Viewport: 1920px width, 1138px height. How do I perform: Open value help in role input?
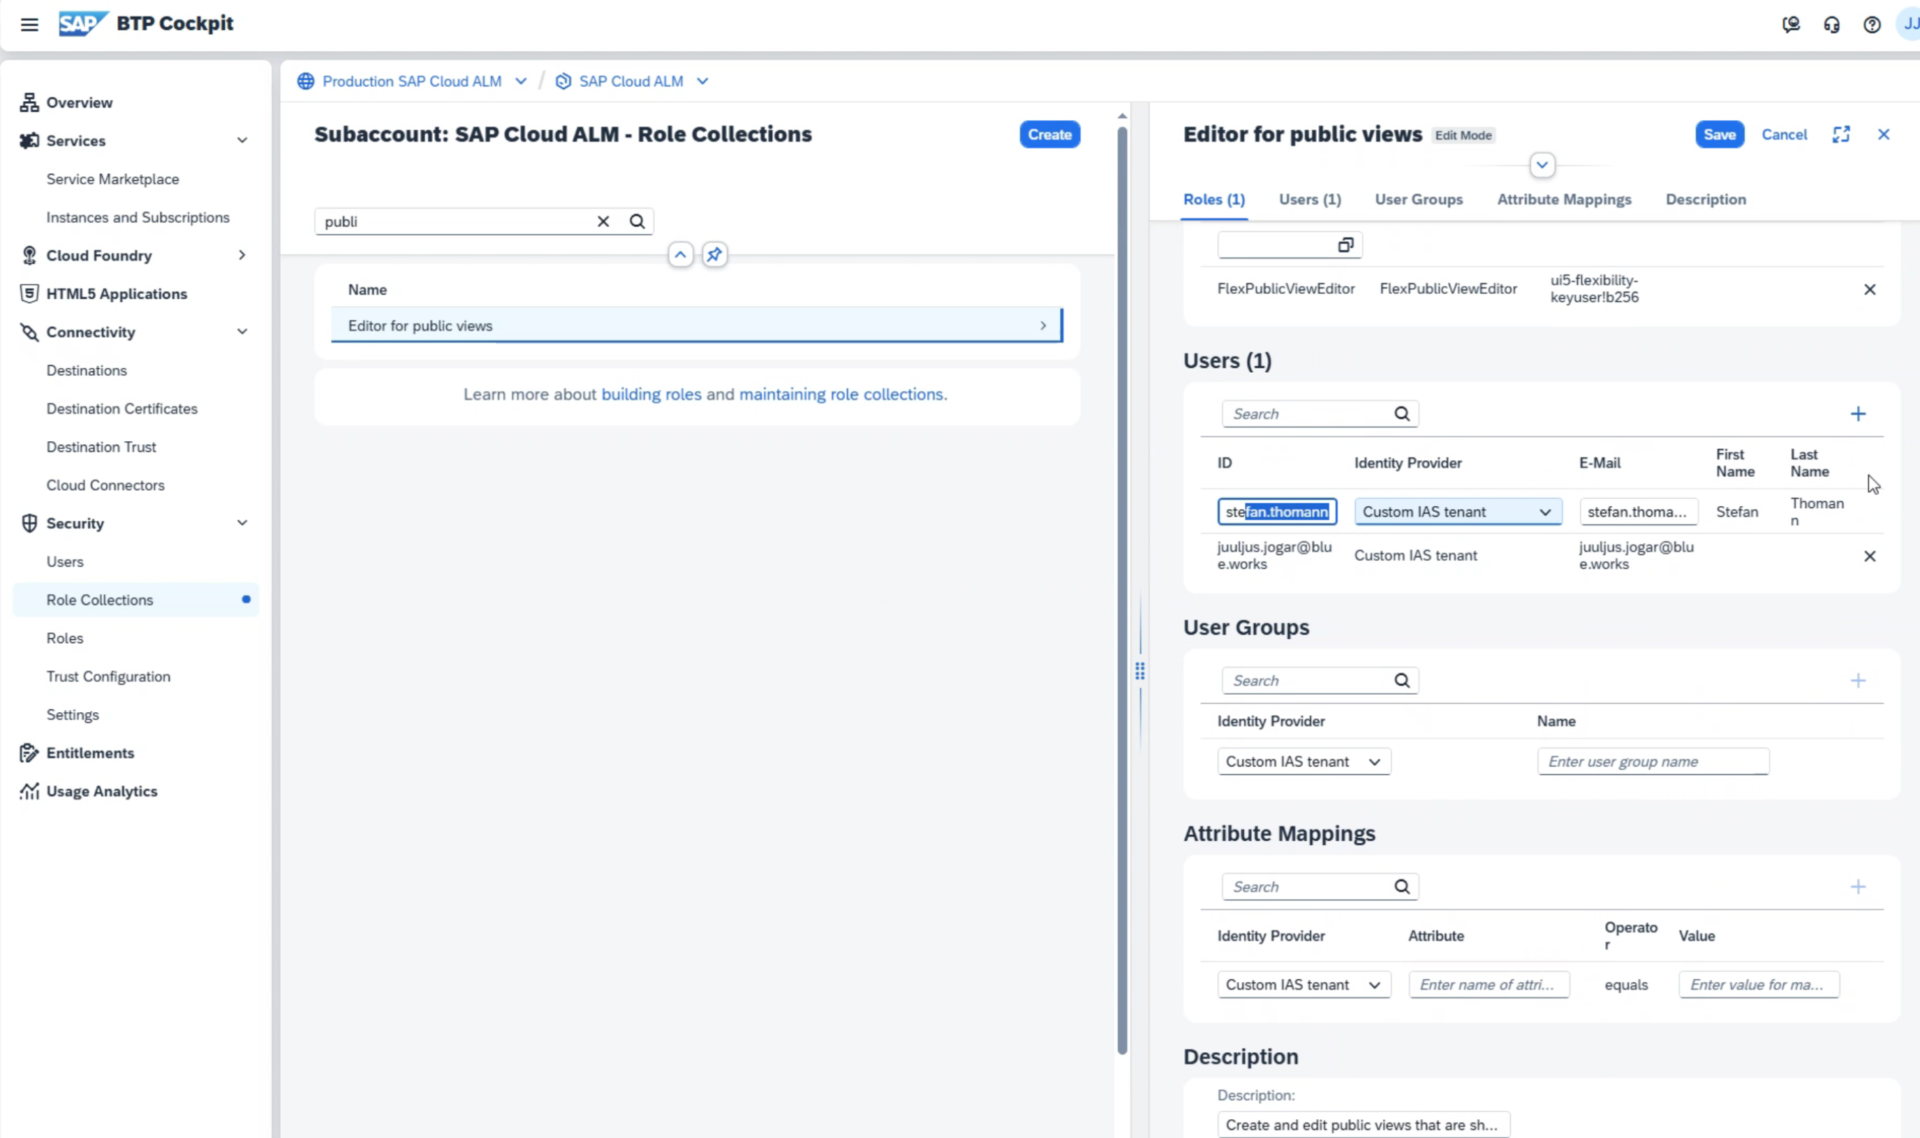[x=1345, y=245]
